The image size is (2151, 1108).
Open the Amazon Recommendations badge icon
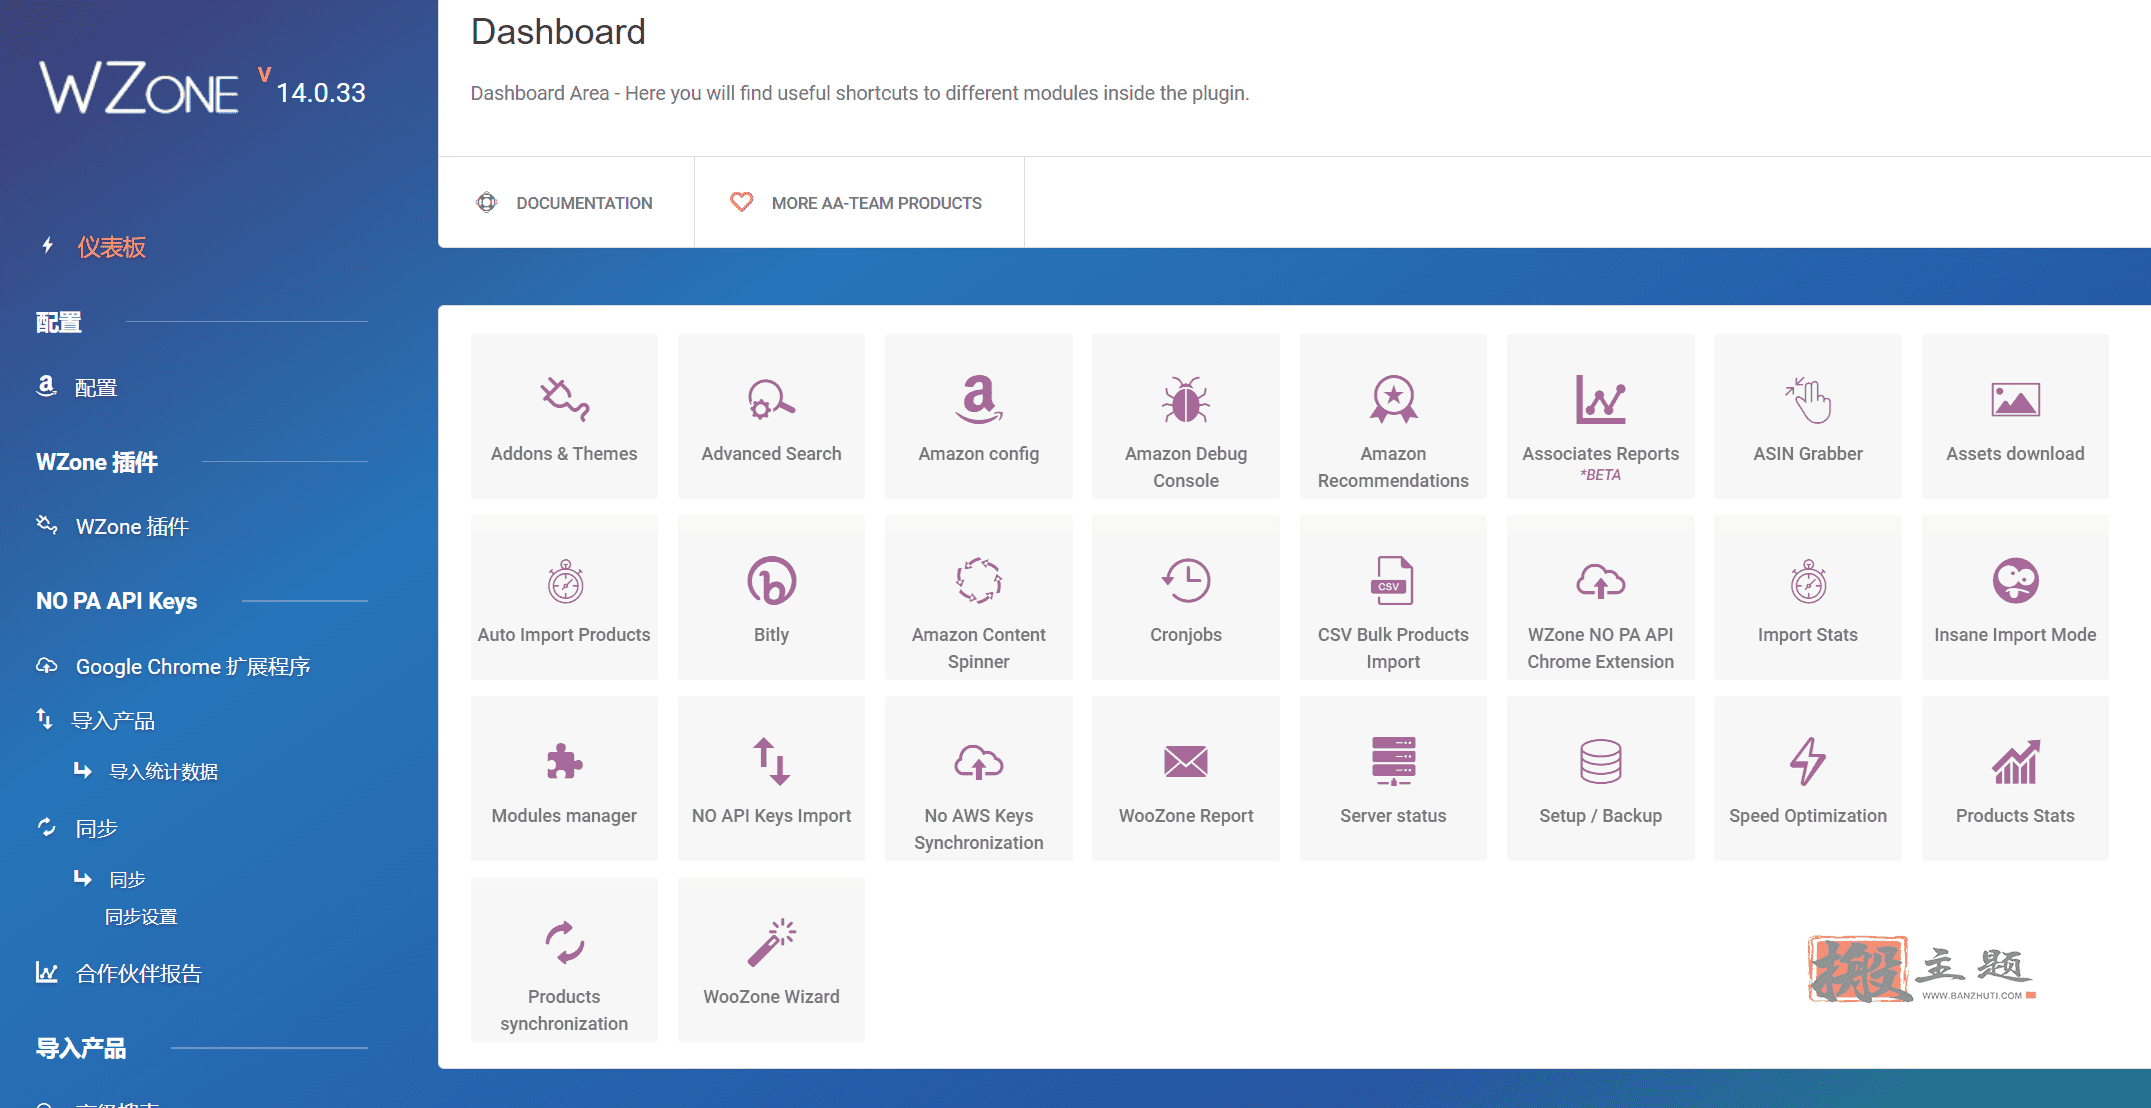[x=1393, y=399]
